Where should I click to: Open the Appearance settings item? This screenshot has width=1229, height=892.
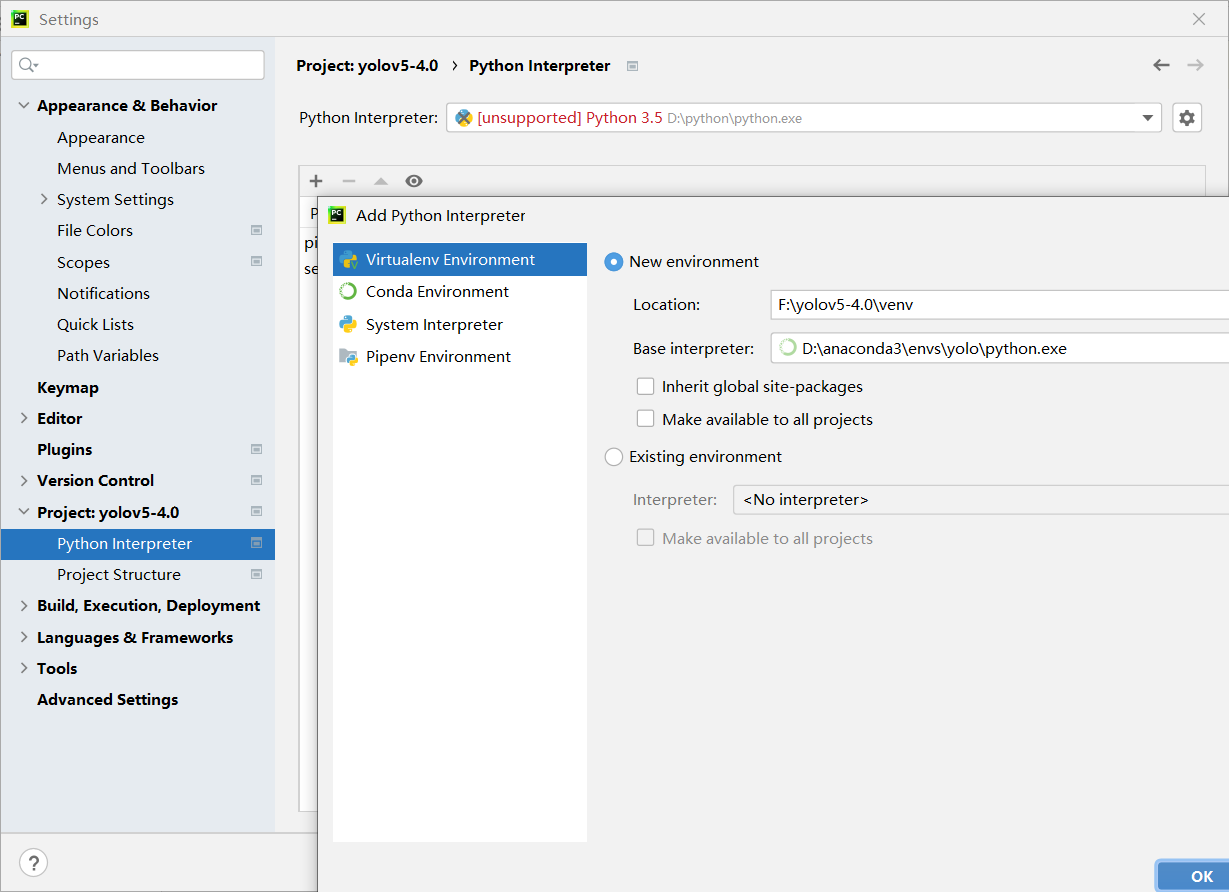(101, 137)
